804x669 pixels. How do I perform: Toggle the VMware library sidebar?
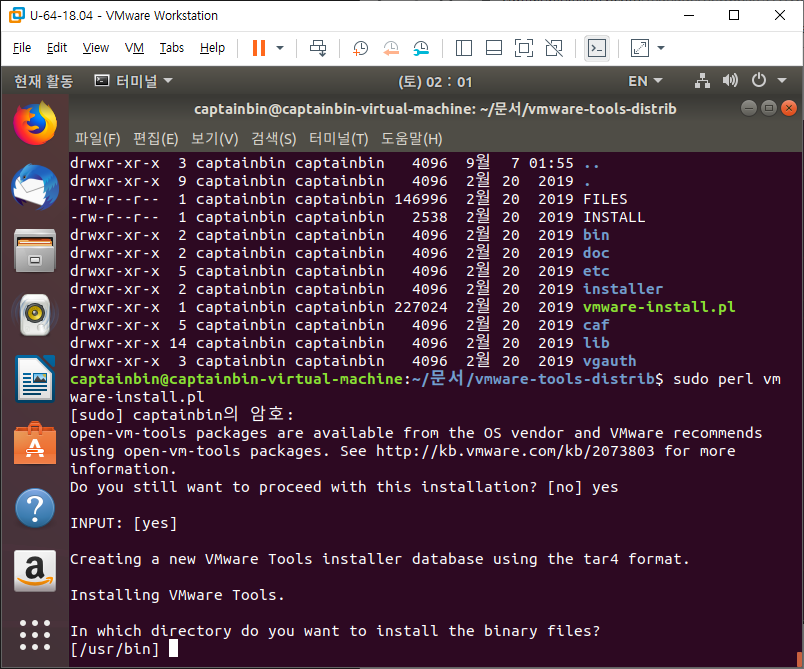coord(464,48)
